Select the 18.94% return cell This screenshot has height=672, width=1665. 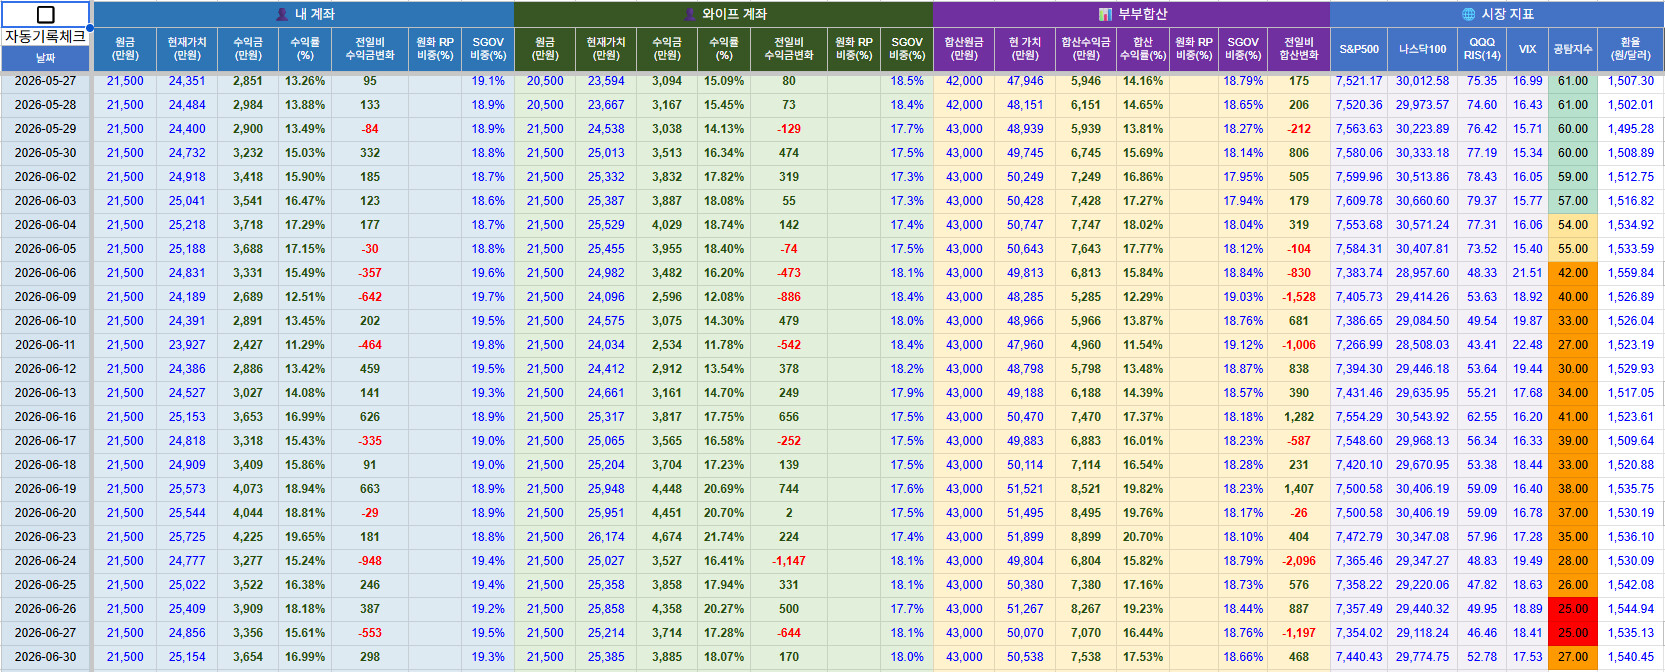click(305, 489)
